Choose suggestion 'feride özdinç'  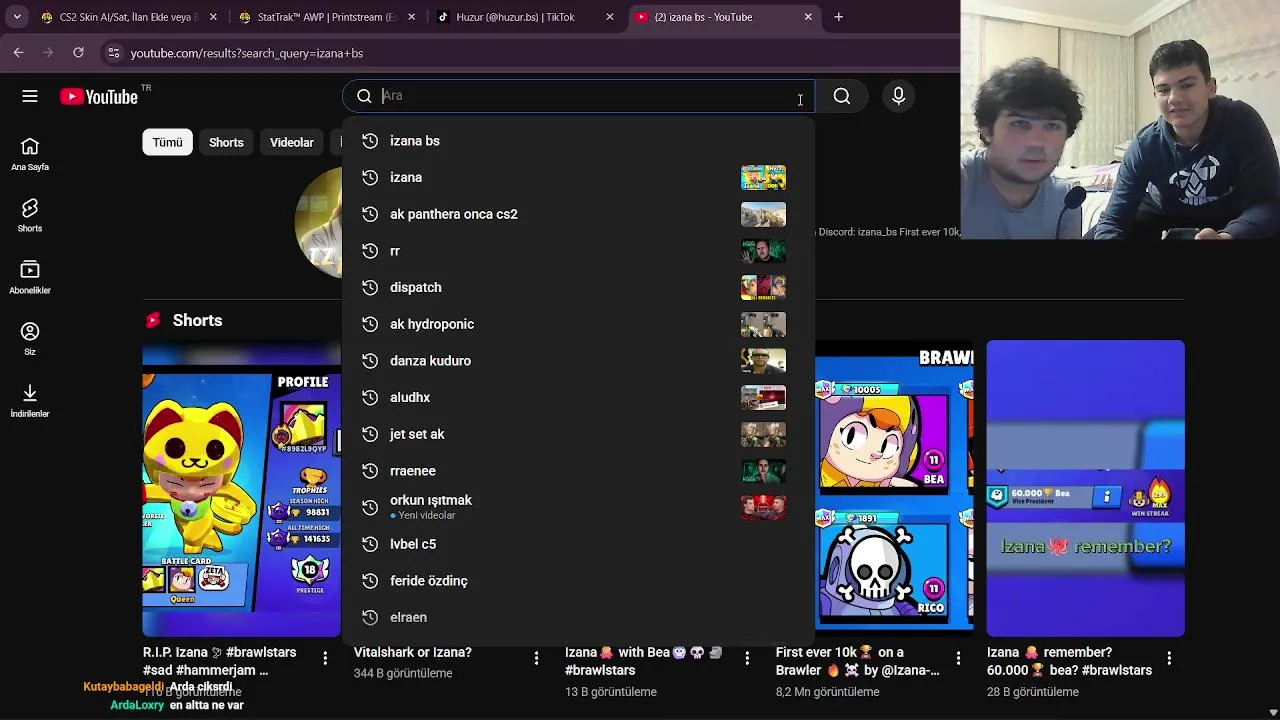point(578,581)
